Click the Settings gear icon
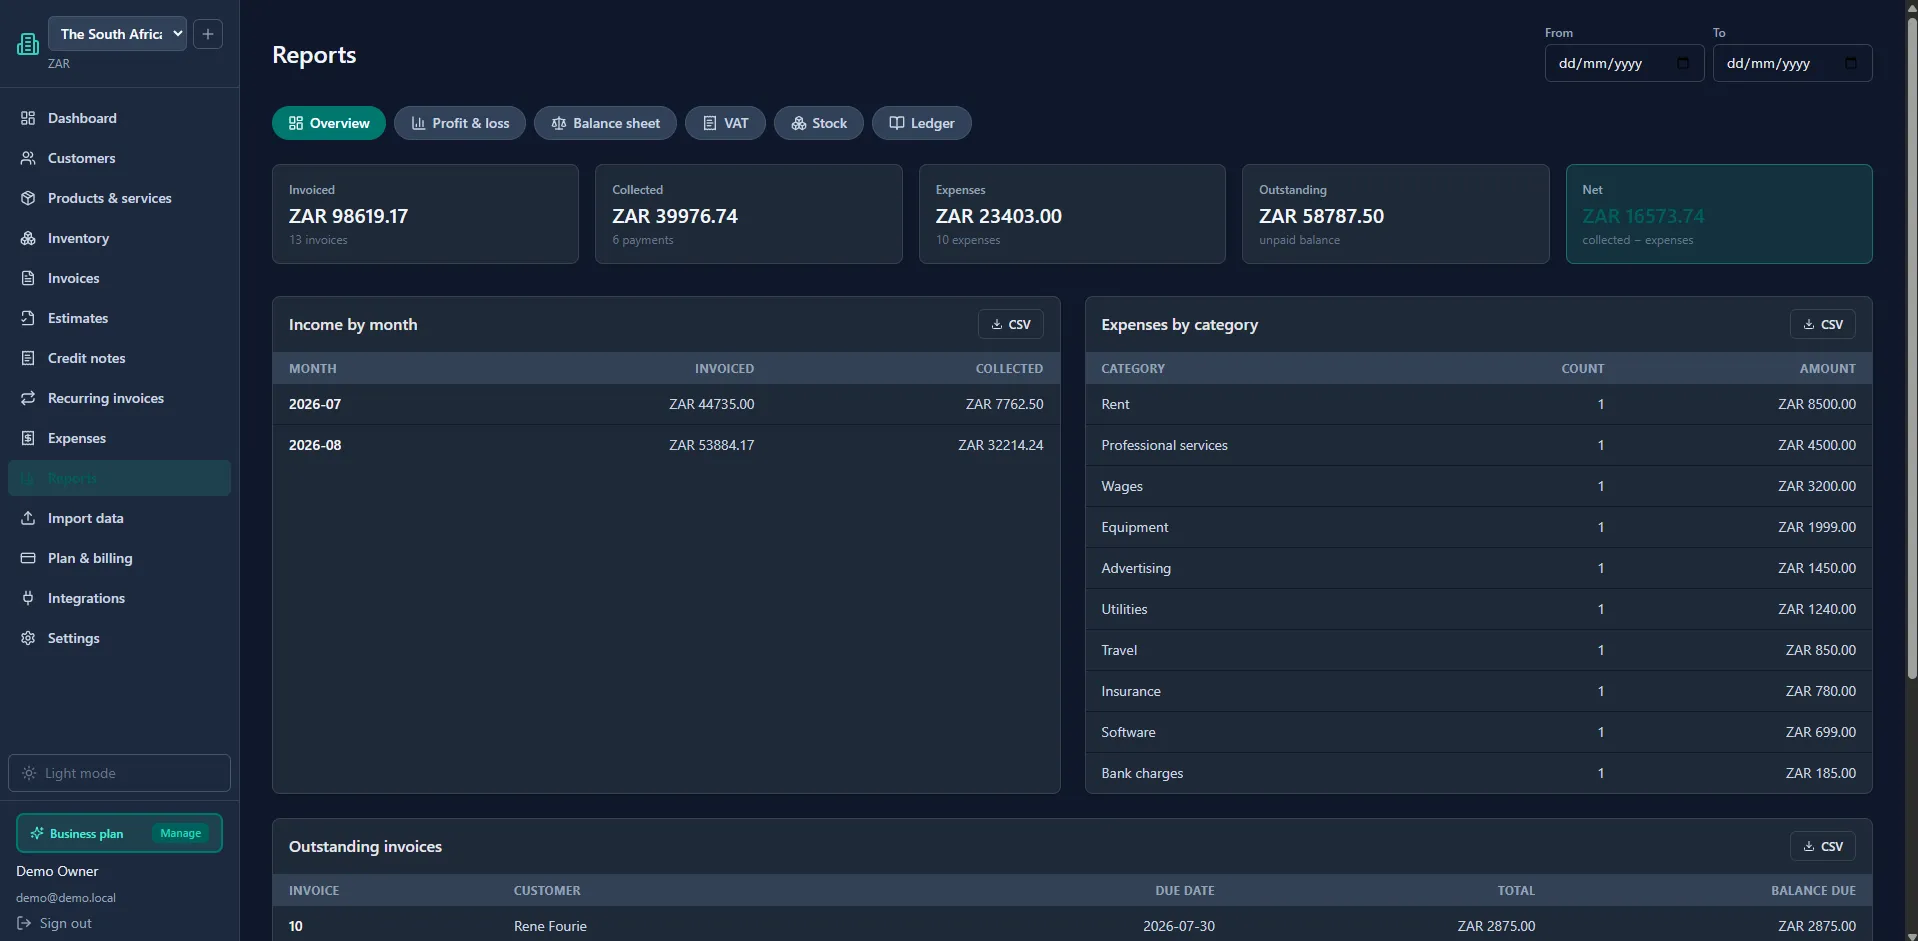The image size is (1918, 941). 28,638
